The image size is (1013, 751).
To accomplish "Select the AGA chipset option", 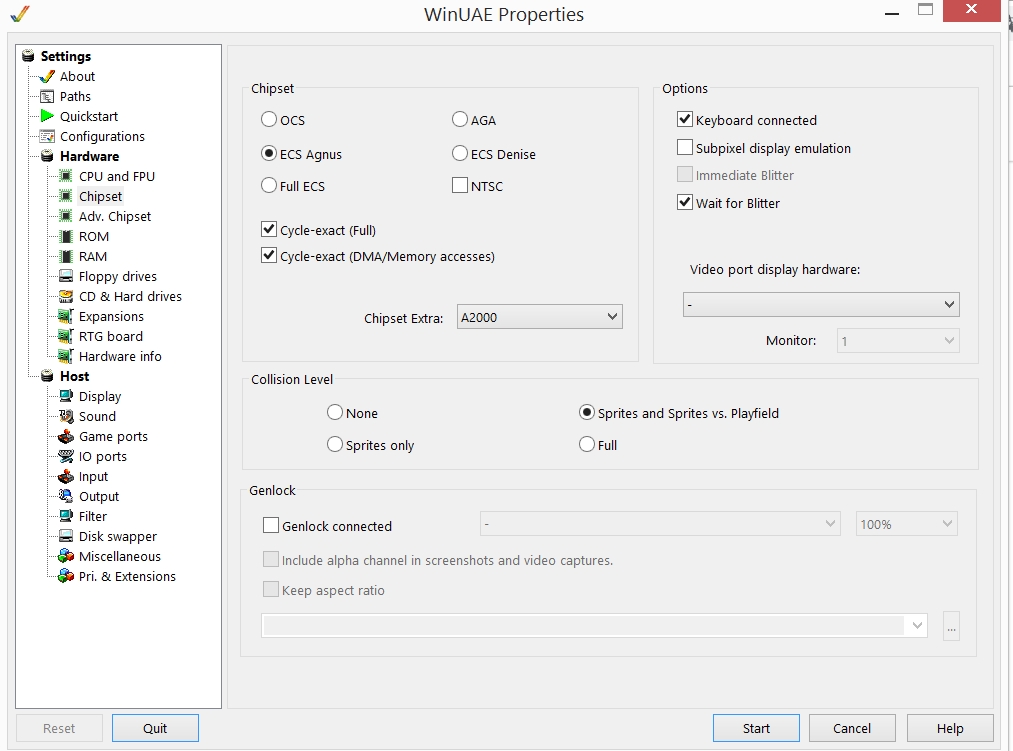I will pyautogui.click(x=459, y=120).
